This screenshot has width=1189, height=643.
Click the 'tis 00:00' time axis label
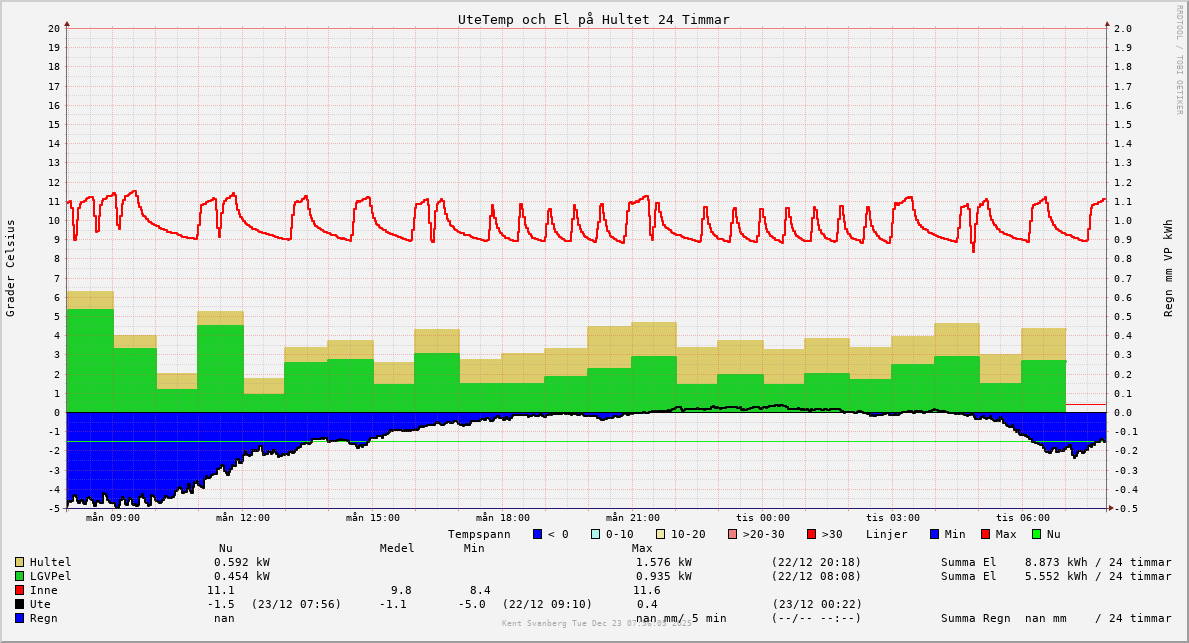pyautogui.click(x=762, y=518)
